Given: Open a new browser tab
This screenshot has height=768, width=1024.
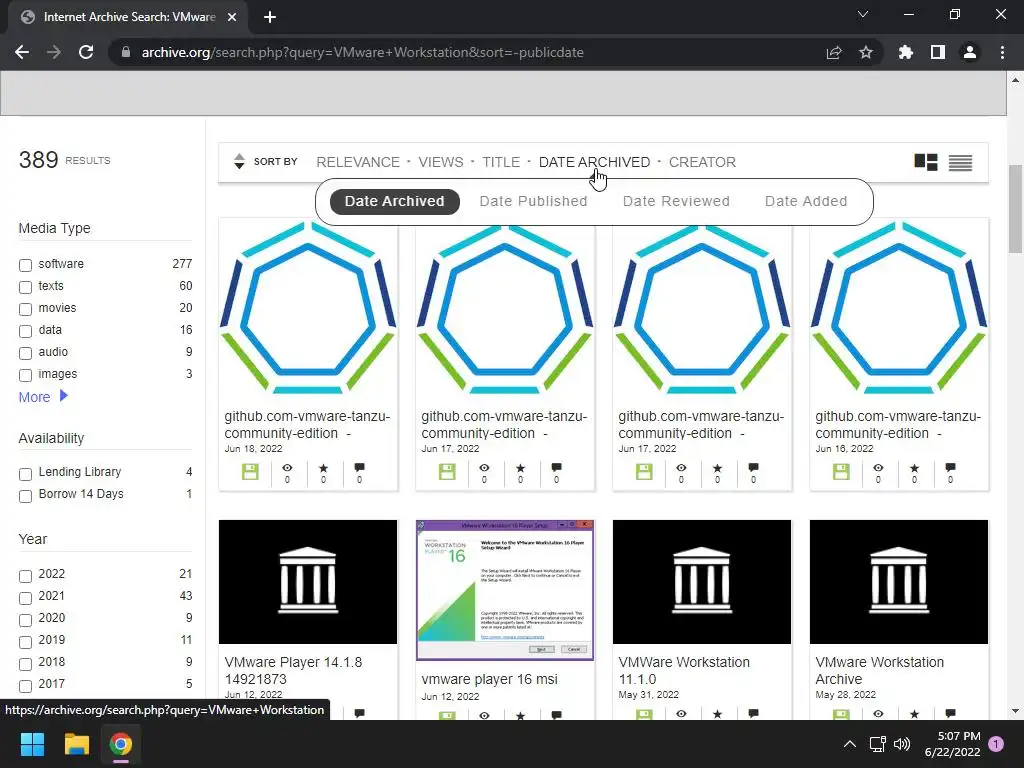Looking at the screenshot, I should tap(270, 17).
